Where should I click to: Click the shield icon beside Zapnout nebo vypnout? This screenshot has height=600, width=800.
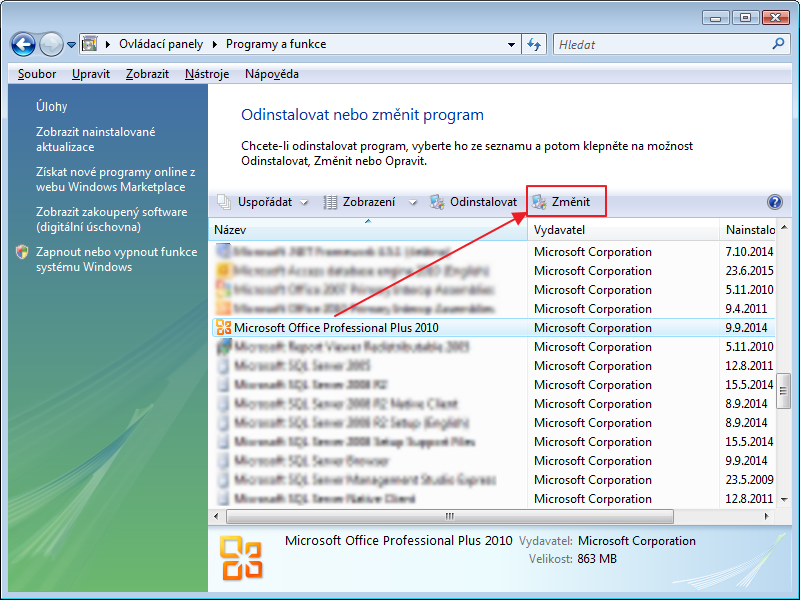point(22,252)
